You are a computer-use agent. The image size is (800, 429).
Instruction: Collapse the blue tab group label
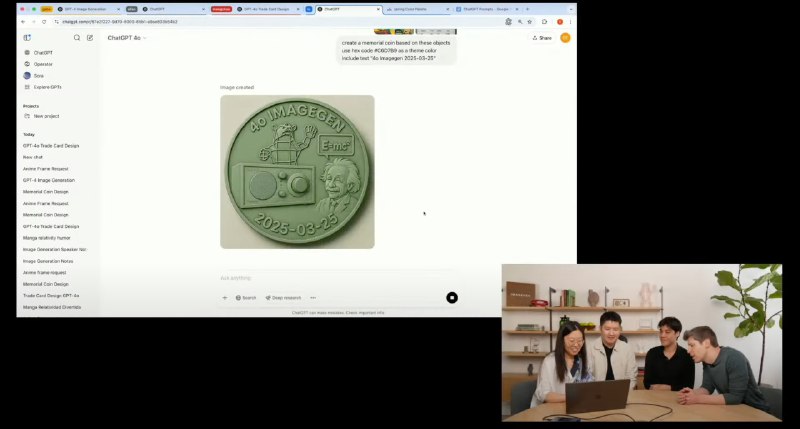click(x=309, y=9)
